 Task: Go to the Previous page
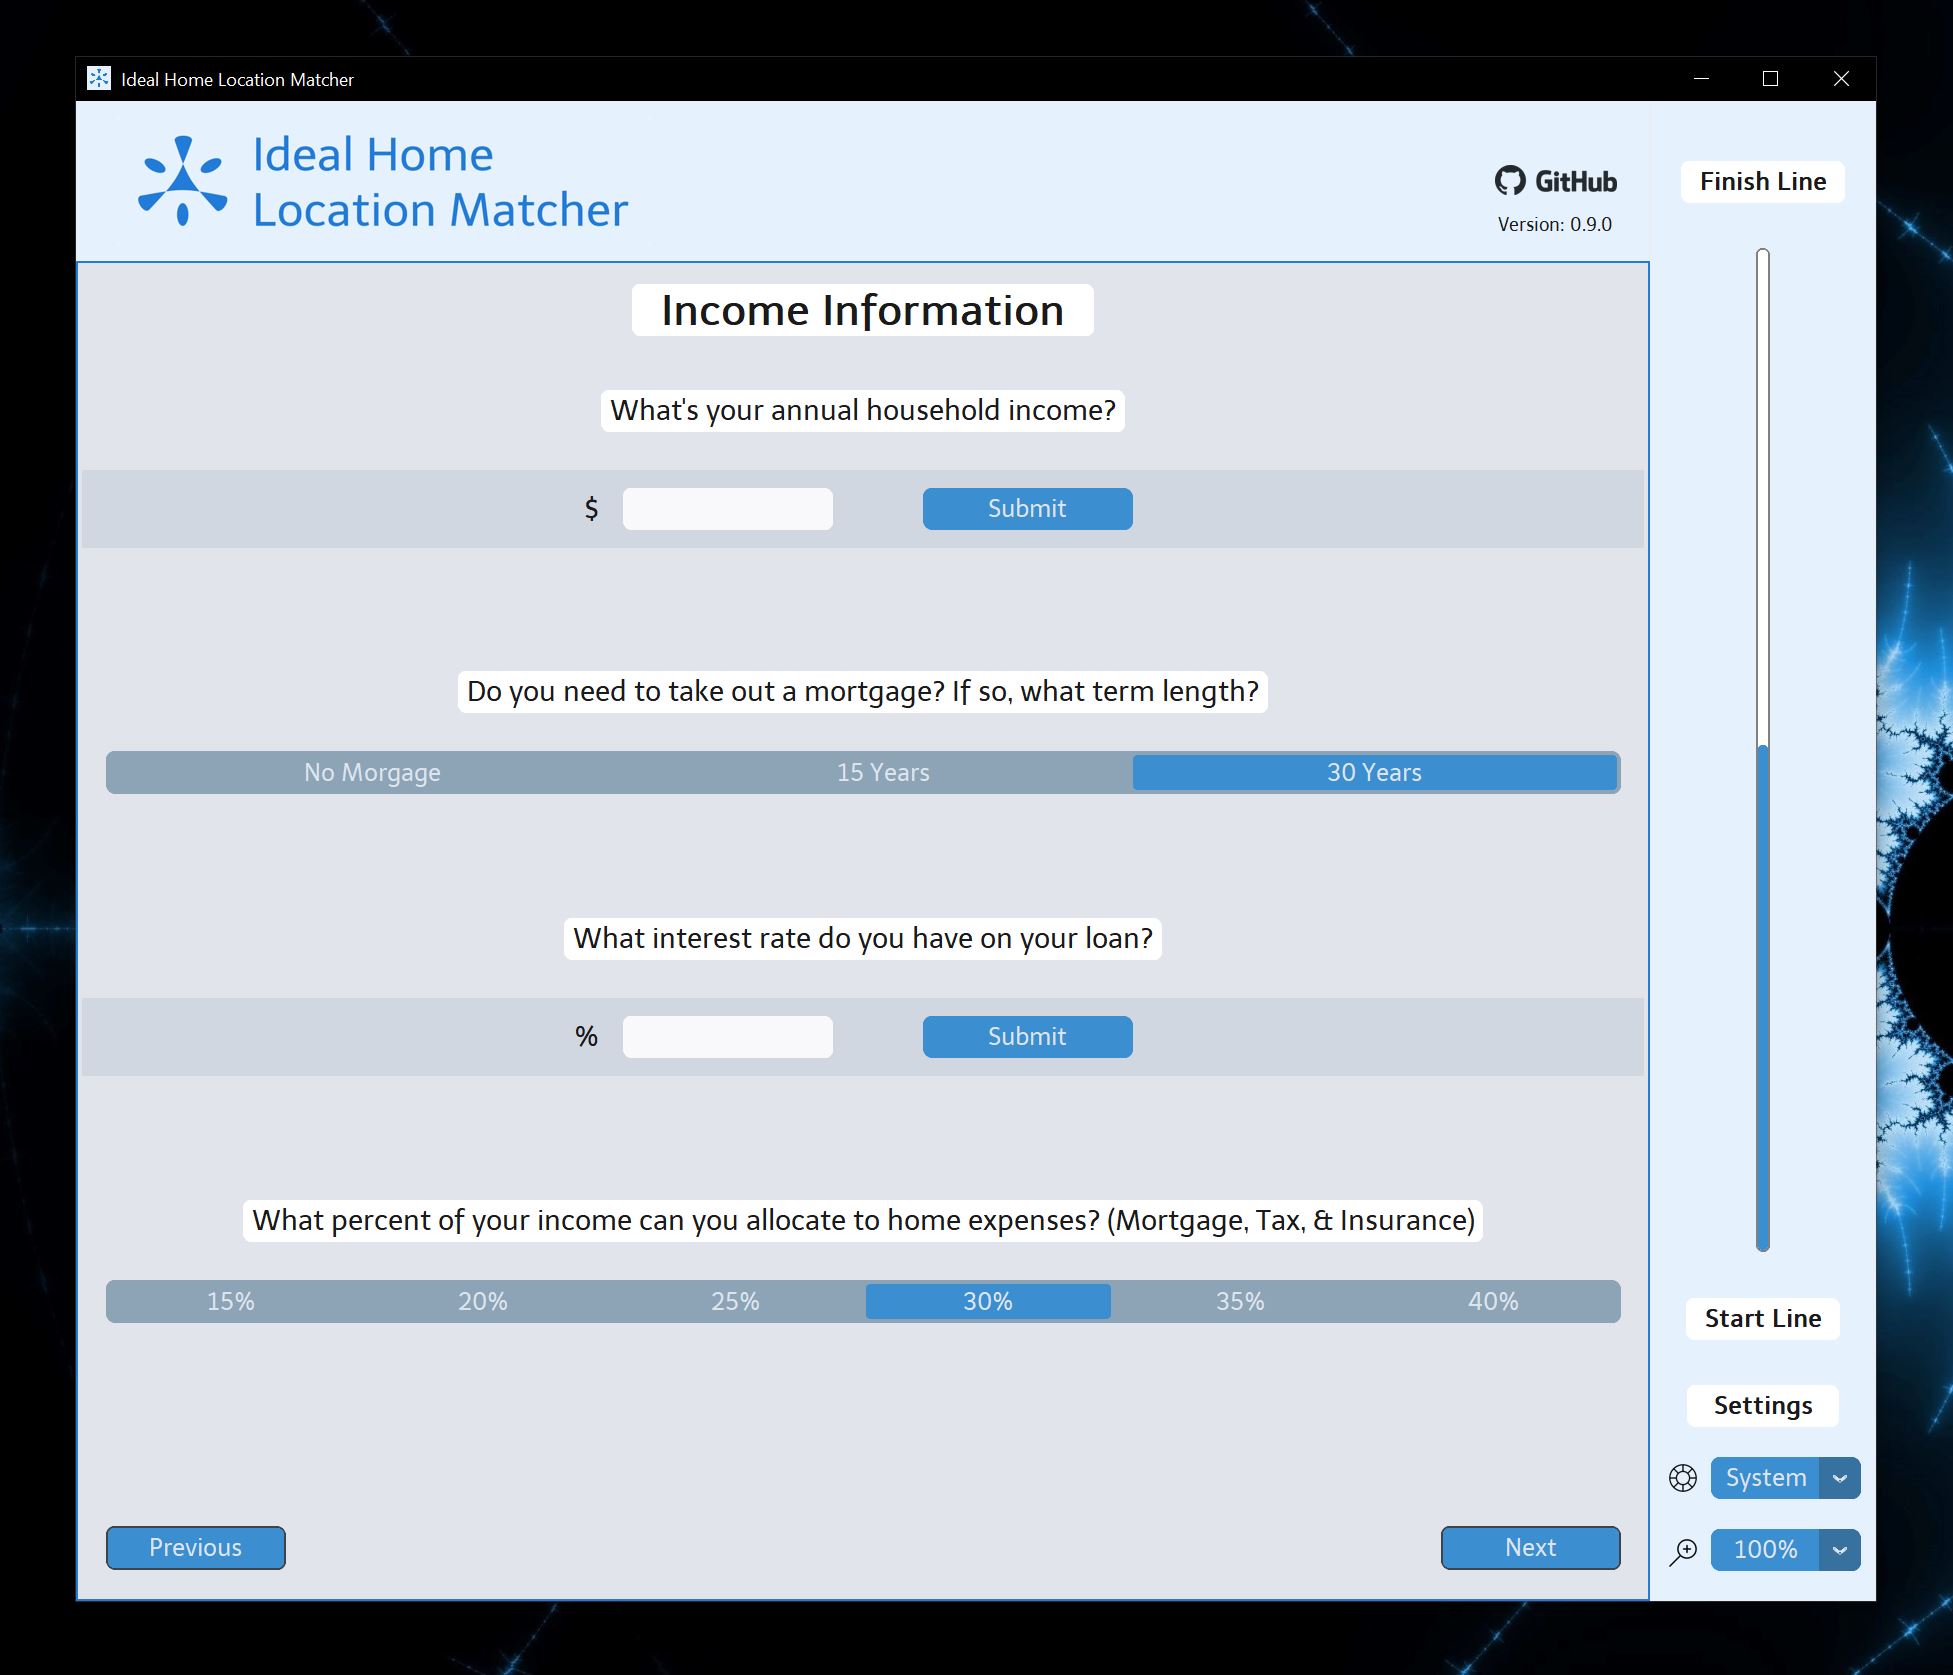196,1547
